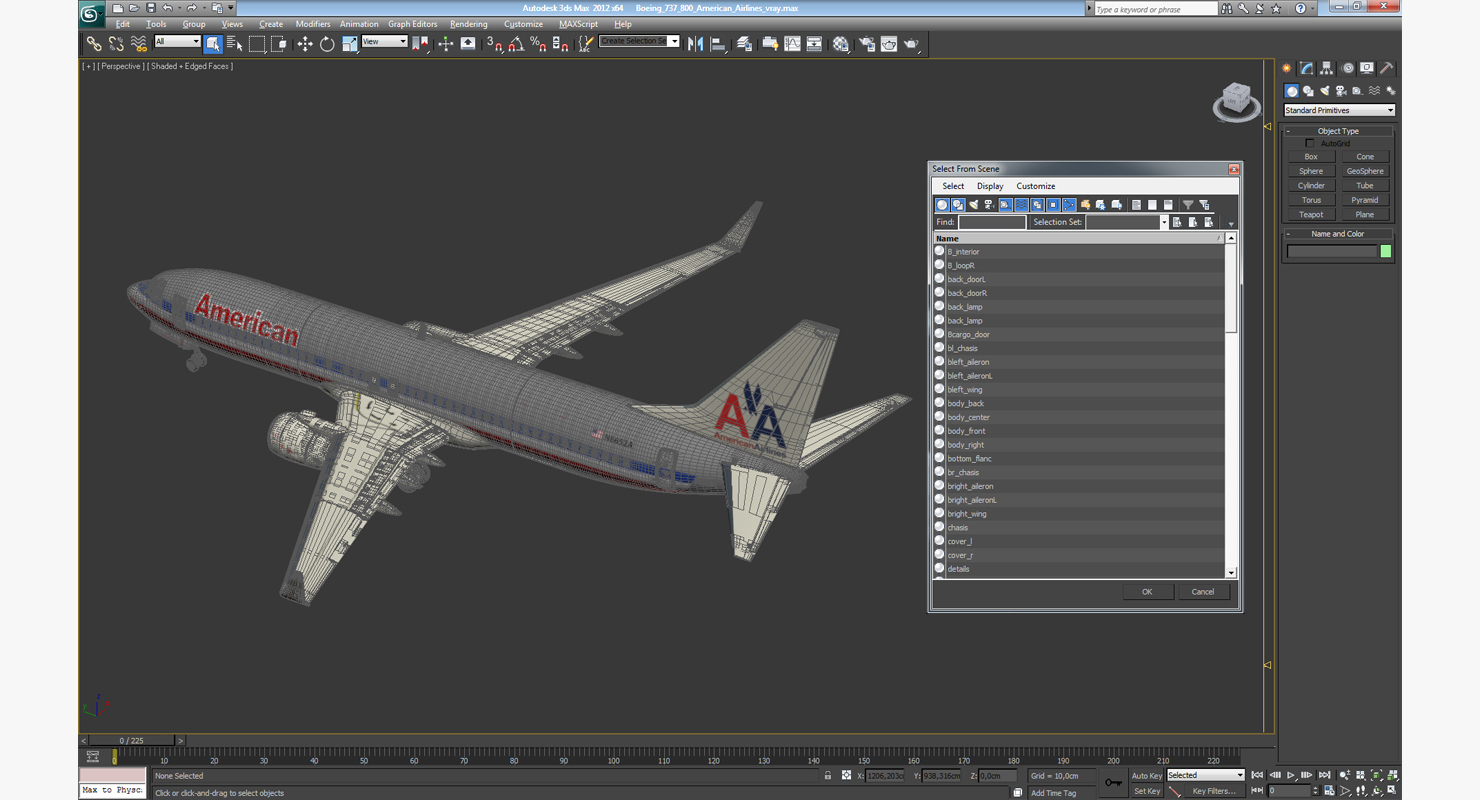Viewport: 1480px width, 800px height.
Task: Open the key mode 'Selected' dropdown
Action: tap(1205, 775)
